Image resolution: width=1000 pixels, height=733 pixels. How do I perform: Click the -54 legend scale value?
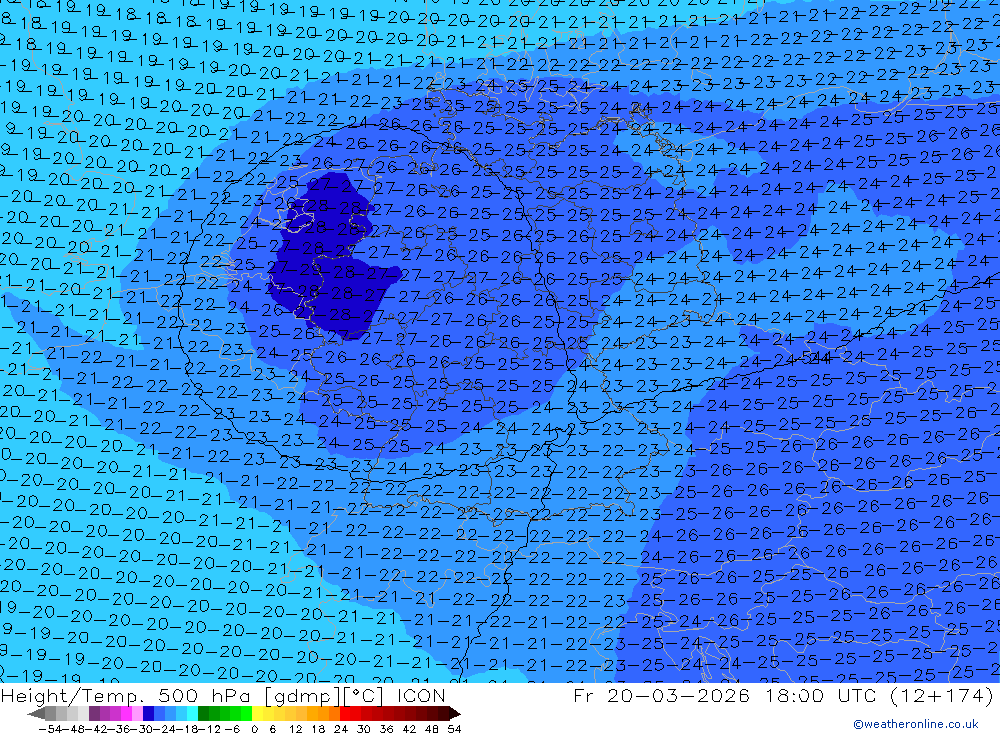(50, 729)
